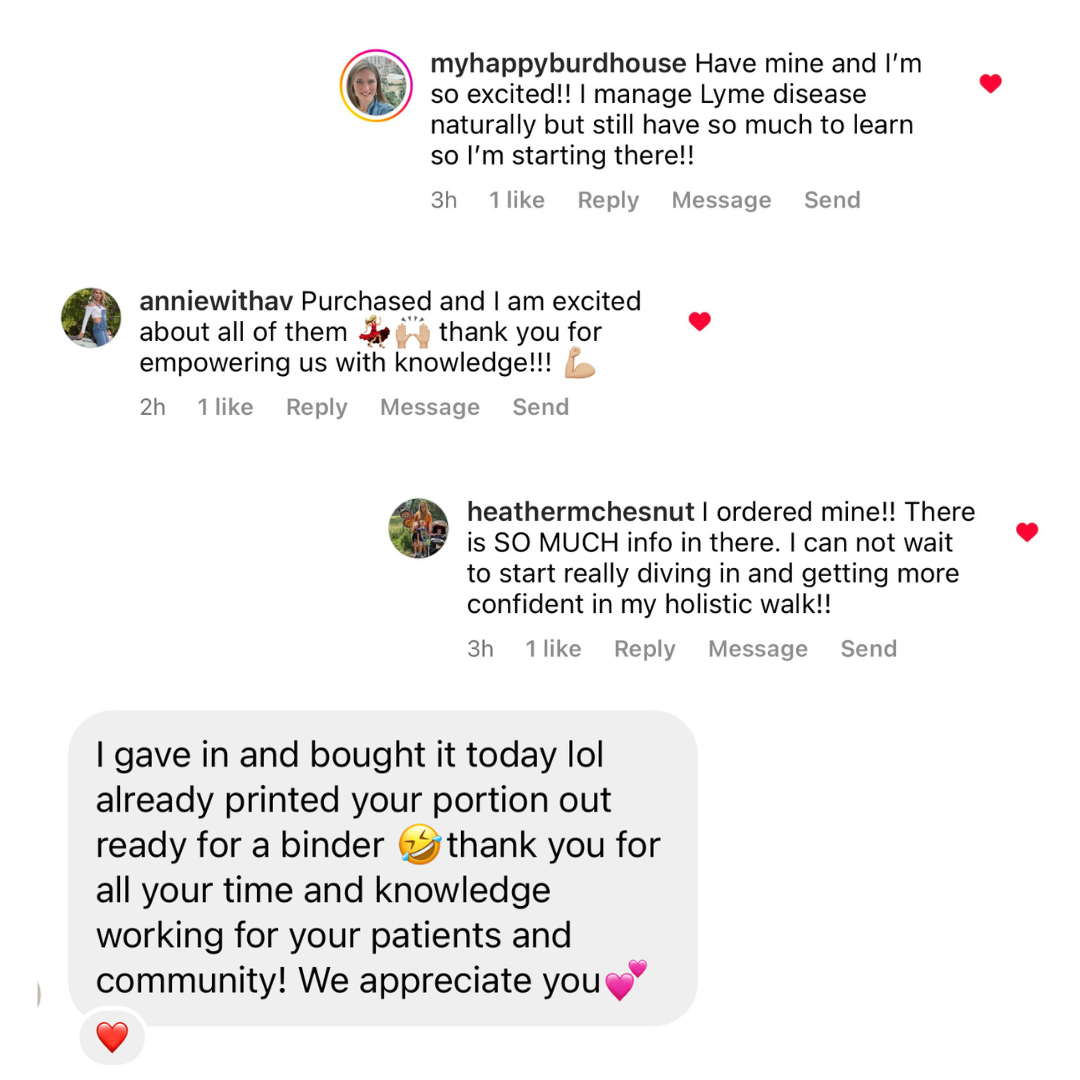Toggle like heart on heathermchesnut's comment

[x=1027, y=532]
